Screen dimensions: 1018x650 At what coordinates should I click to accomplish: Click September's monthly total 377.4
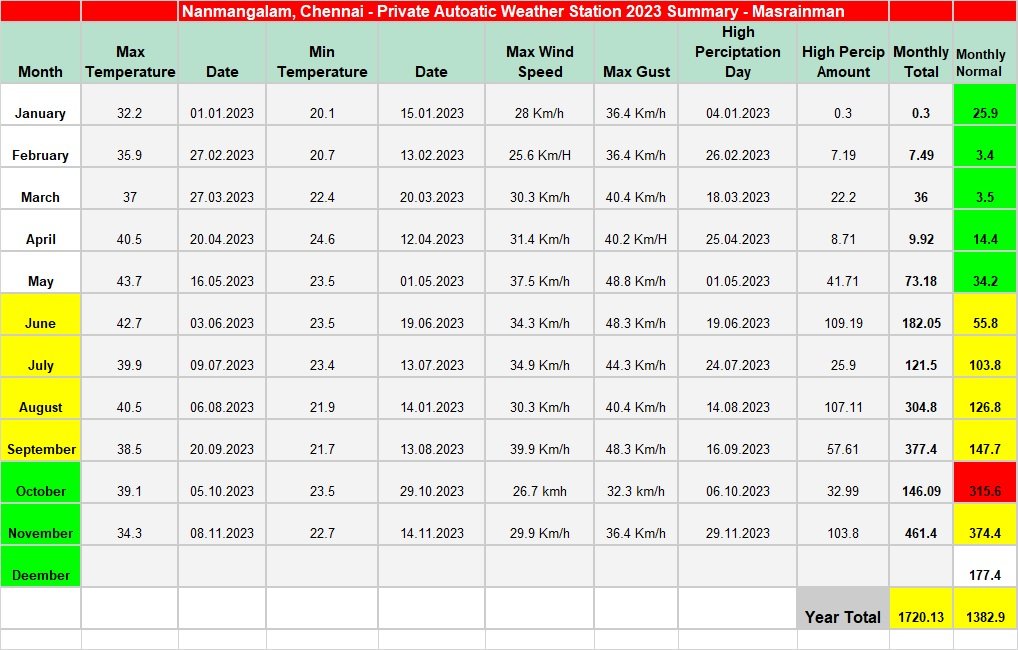tap(921, 440)
